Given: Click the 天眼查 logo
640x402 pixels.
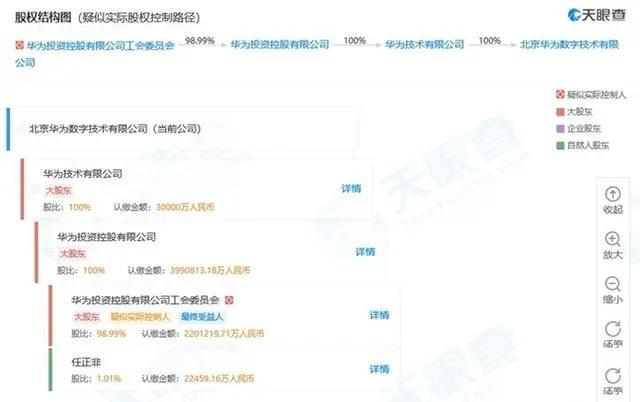Looking at the screenshot, I should (x=596, y=15).
